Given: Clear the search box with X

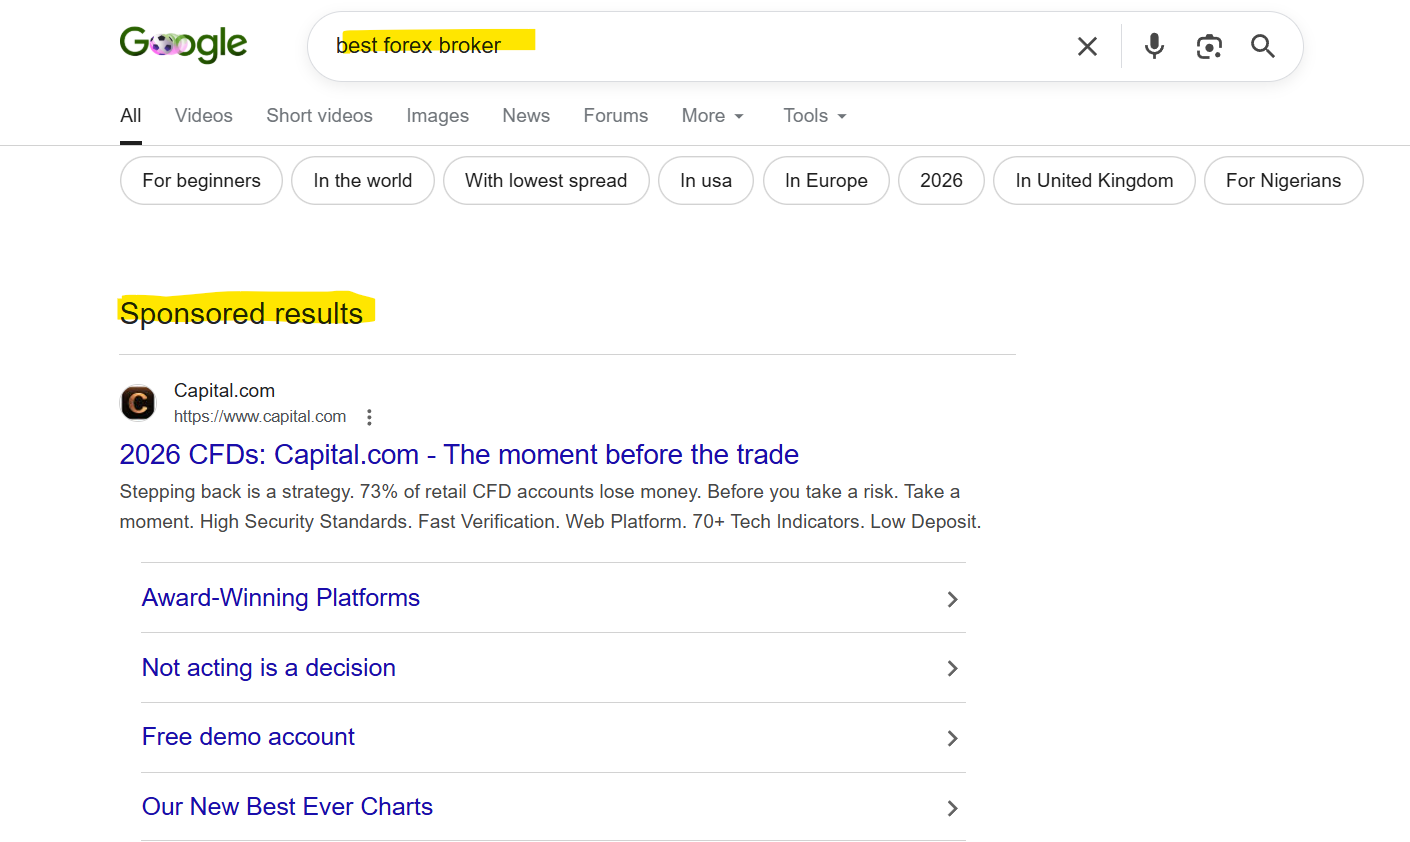Looking at the screenshot, I should pyautogui.click(x=1087, y=46).
